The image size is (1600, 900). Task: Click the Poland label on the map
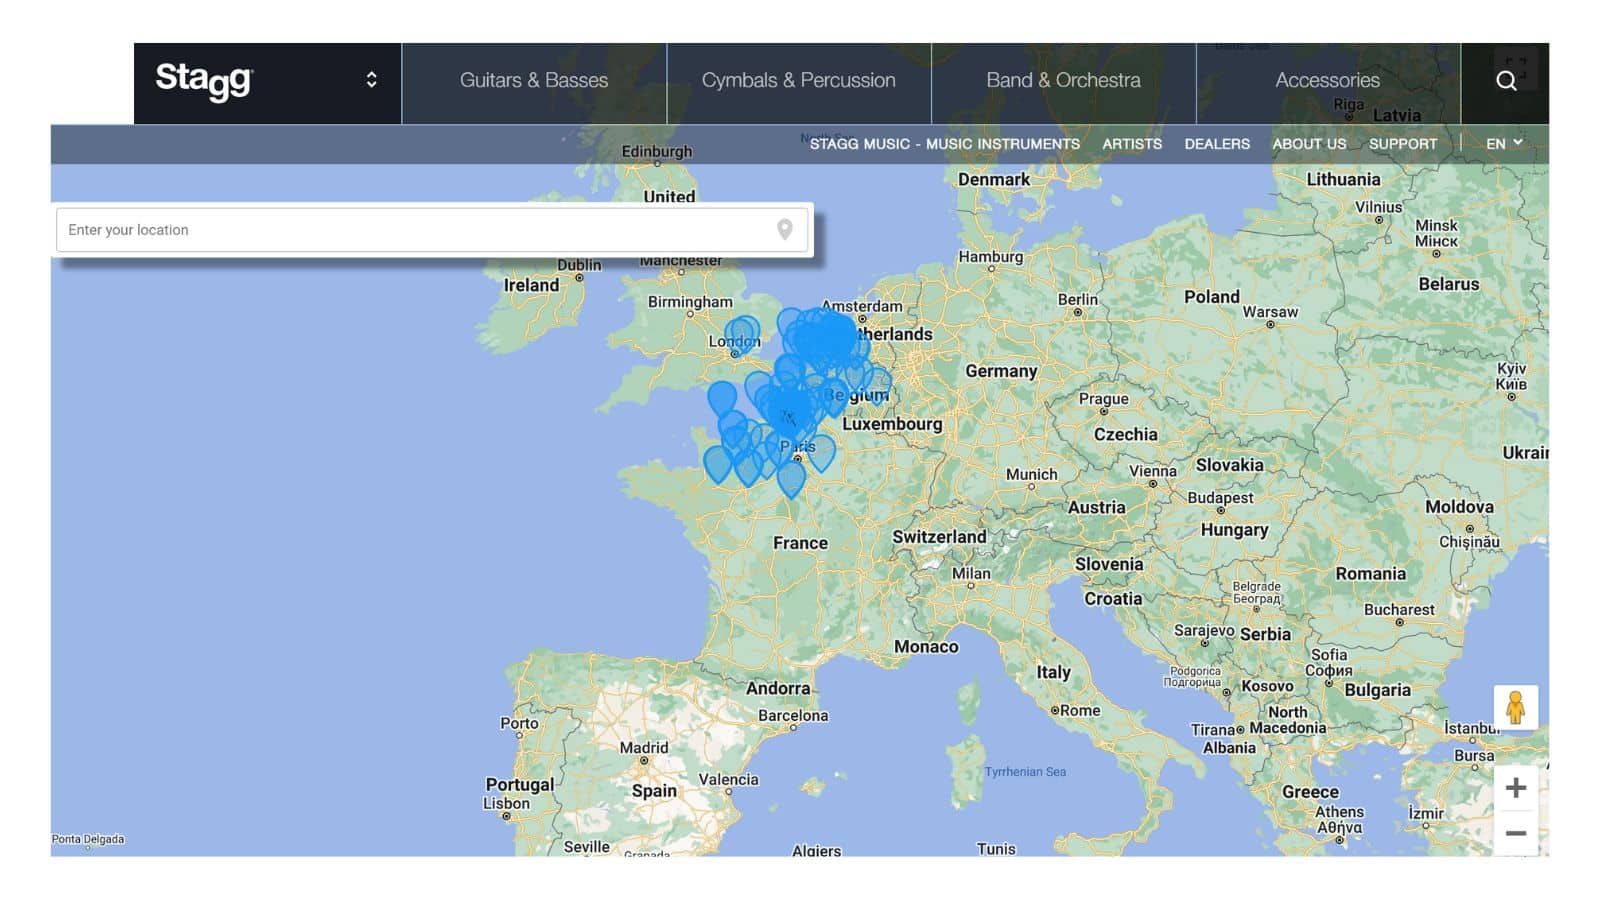point(1211,297)
